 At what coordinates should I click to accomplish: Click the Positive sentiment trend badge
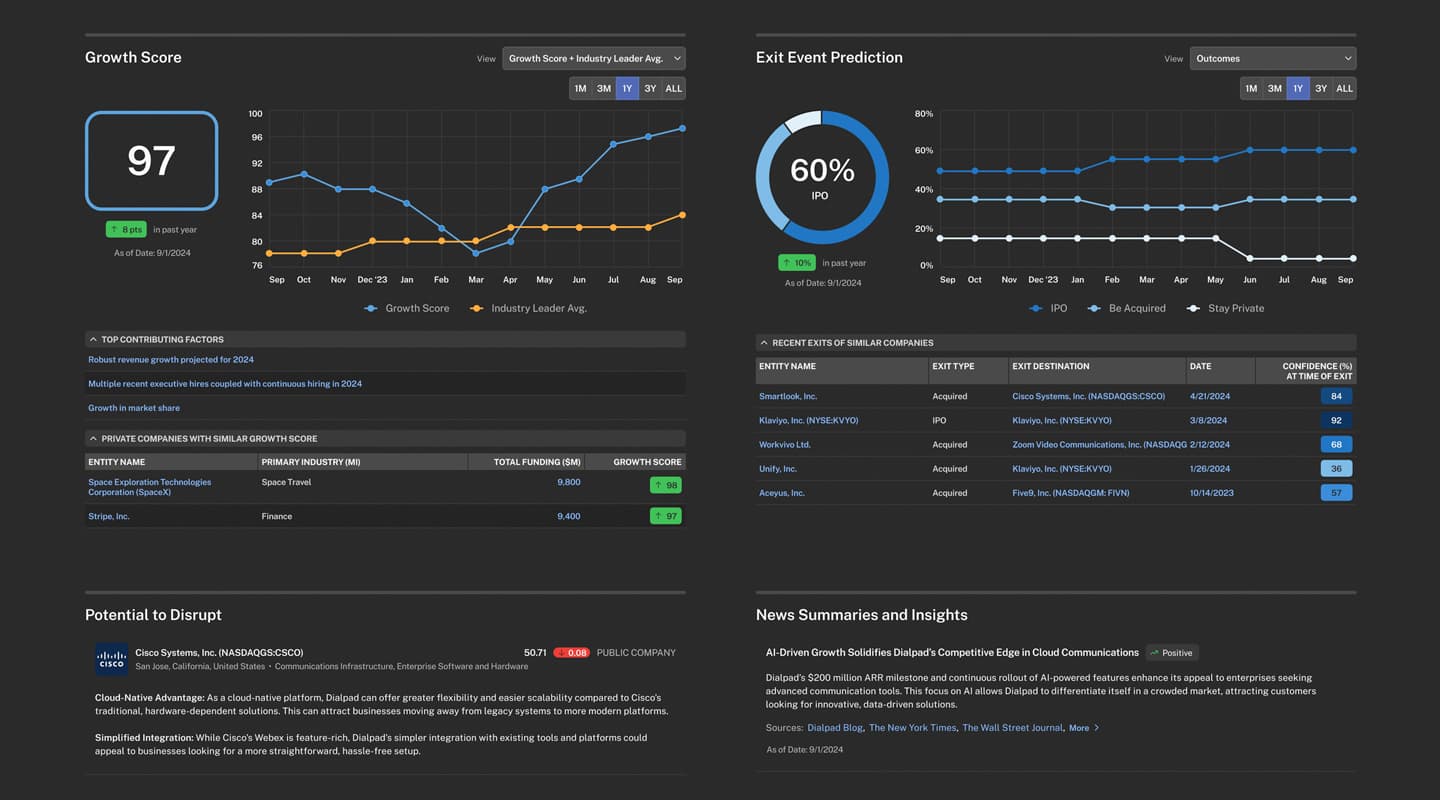coord(1171,653)
